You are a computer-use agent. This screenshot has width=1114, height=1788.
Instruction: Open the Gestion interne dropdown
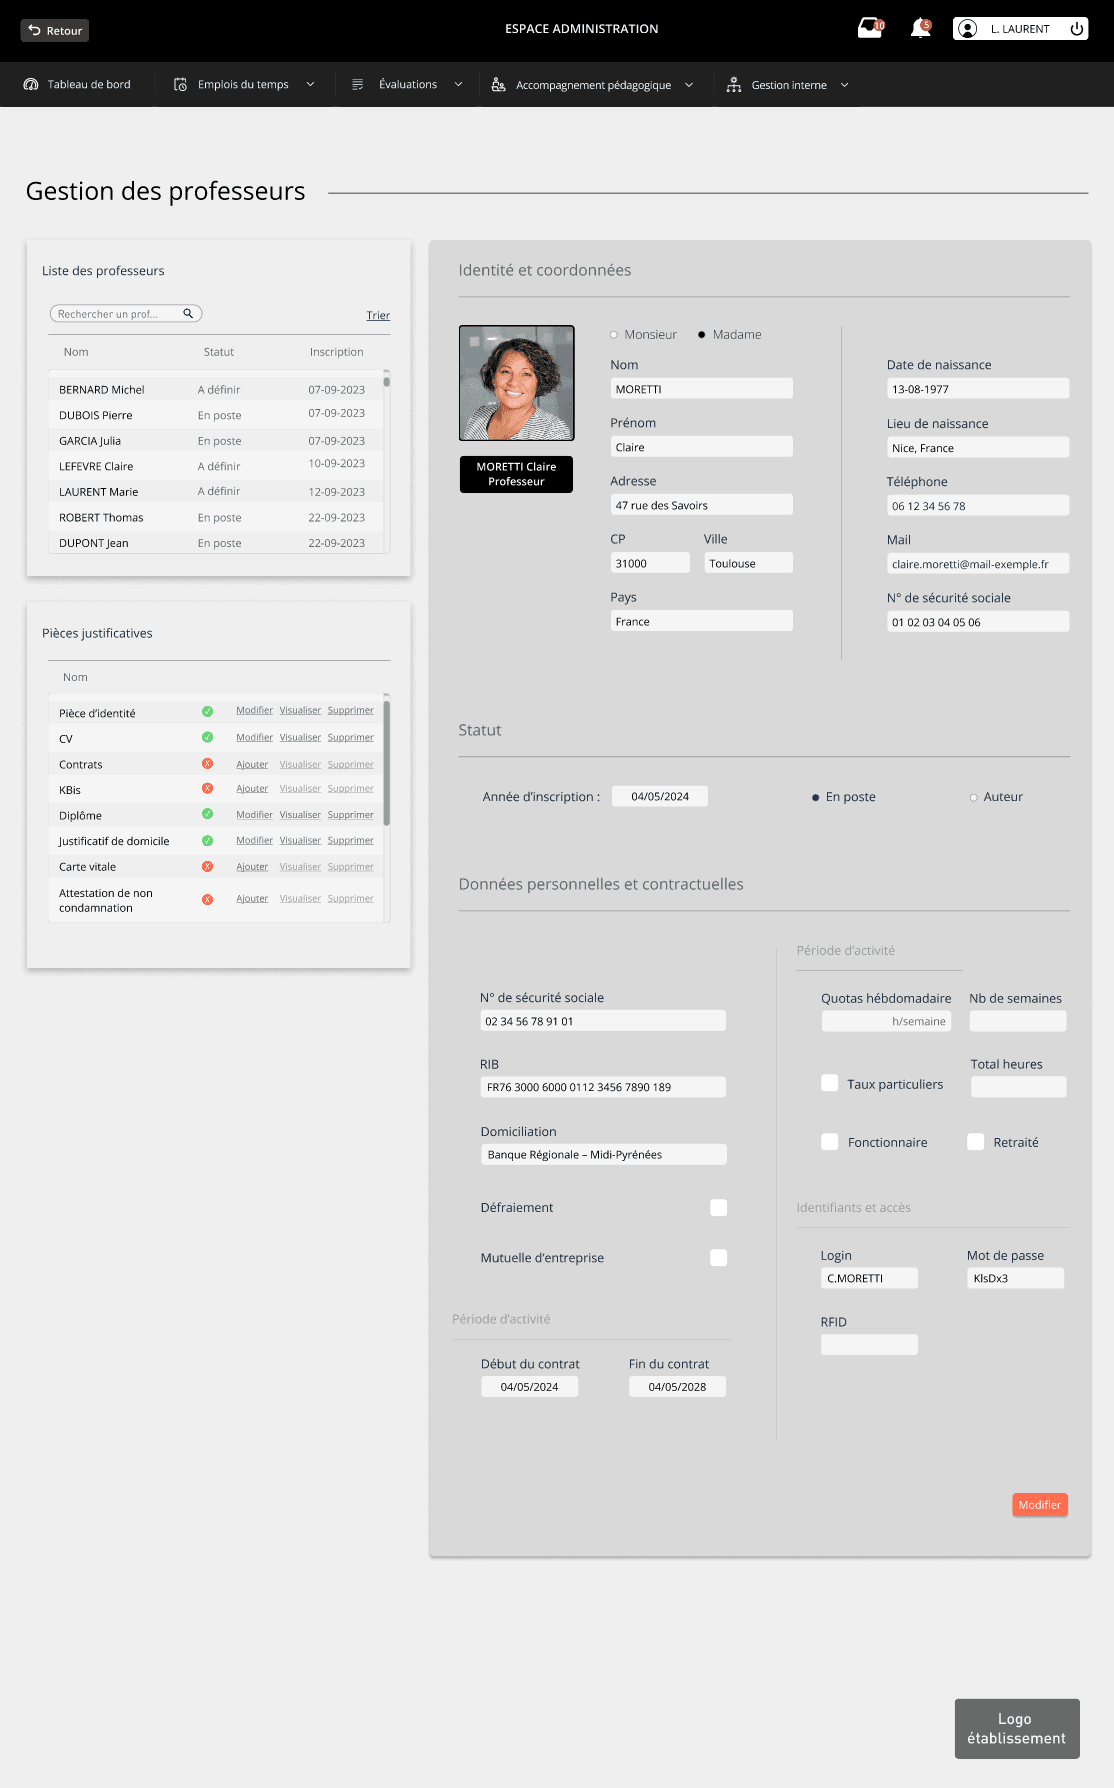coord(844,85)
